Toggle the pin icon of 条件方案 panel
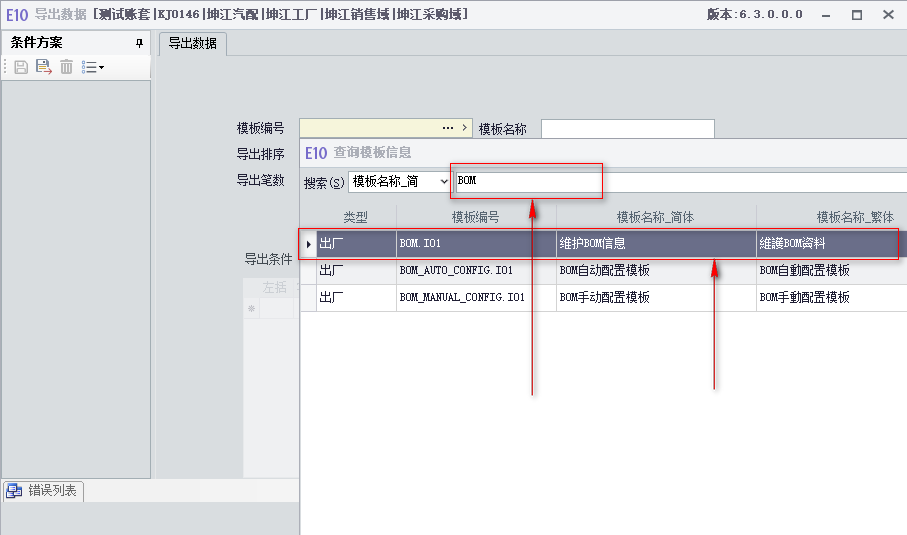The image size is (907, 535). [x=139, y=43]
